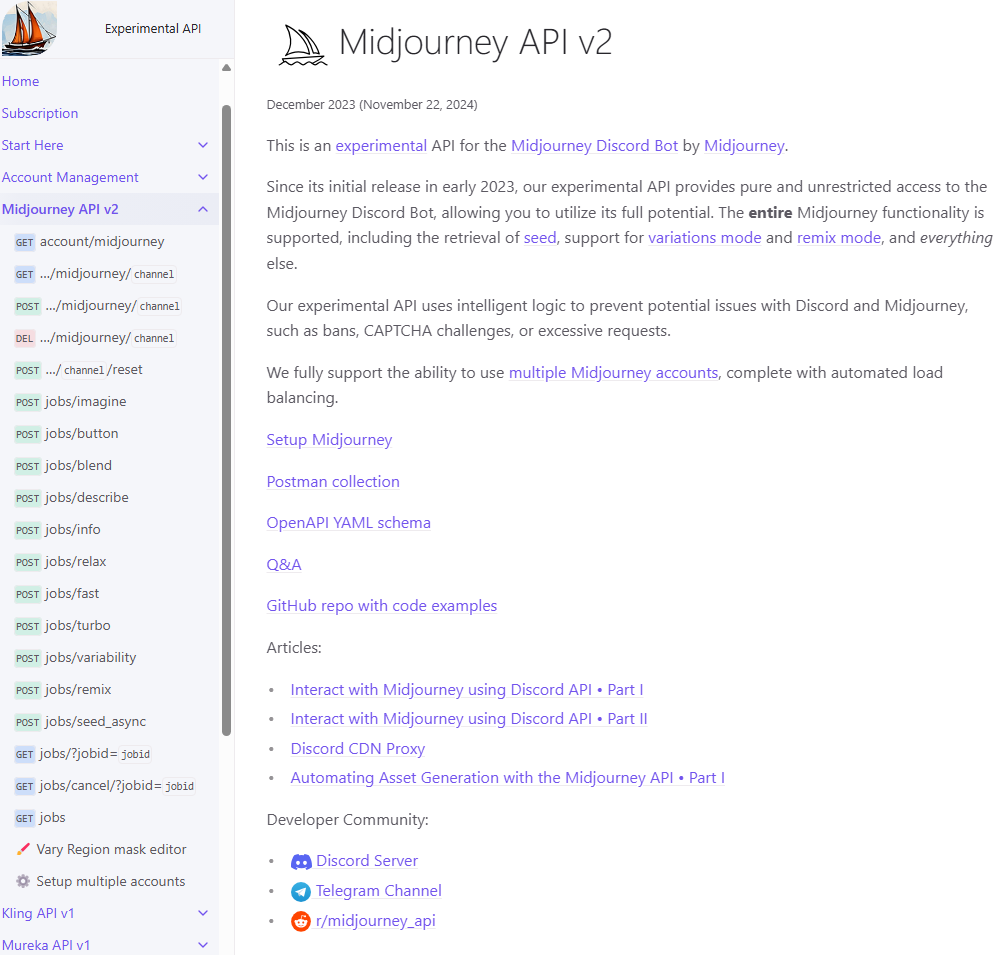The width and height of the screenshot is (1006, 955).
Task: Open the Telegram Channel link
Action: pyautogui.click(x=379, y=892)
